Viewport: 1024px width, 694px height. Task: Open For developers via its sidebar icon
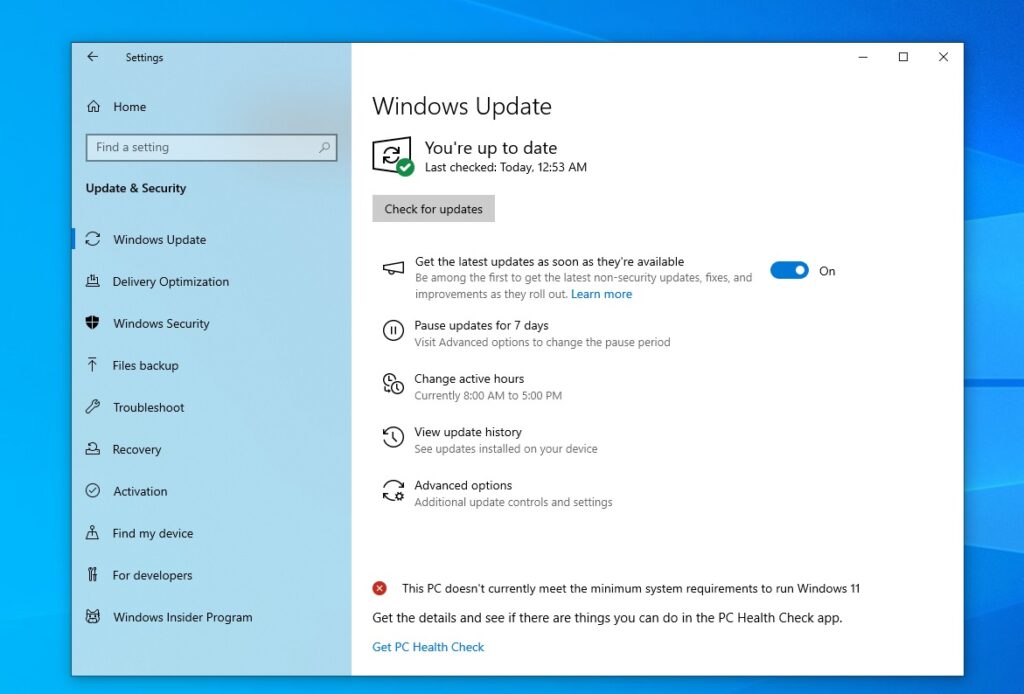coord(93,575)
